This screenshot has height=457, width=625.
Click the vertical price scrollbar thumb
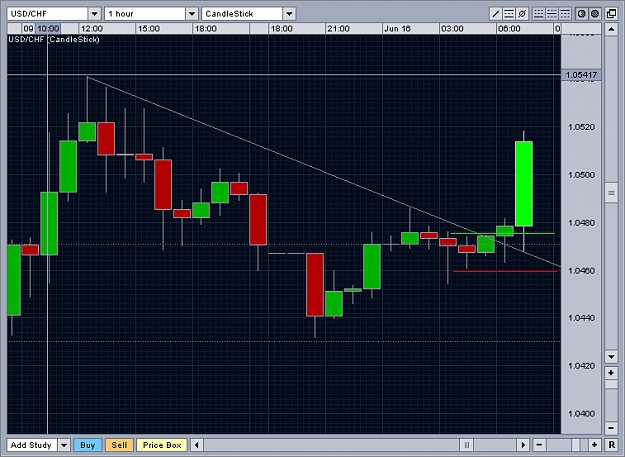click(x=611, y=193)
